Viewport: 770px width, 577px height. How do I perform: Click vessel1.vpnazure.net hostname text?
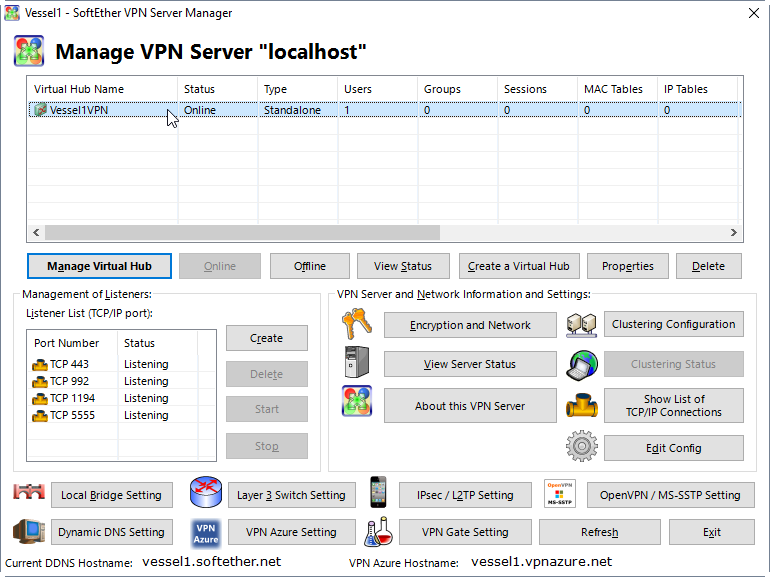pyautogui.click(x=542, y=561)
